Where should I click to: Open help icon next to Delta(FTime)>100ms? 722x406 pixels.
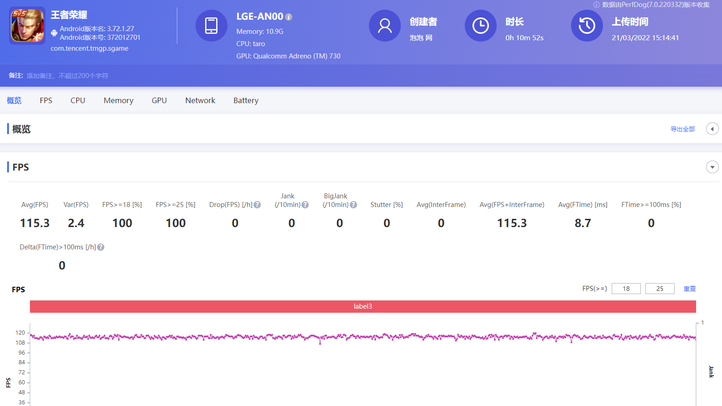point(101,247)
